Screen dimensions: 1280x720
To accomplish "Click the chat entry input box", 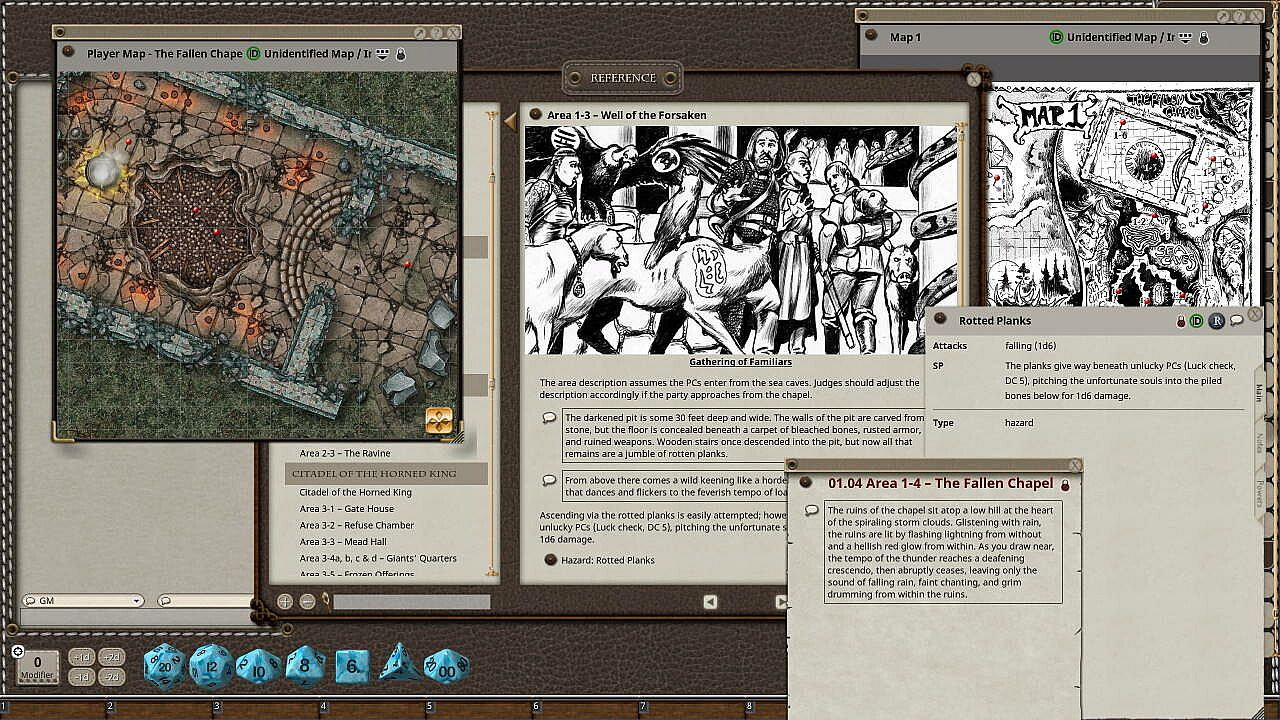I will (137, 617).
